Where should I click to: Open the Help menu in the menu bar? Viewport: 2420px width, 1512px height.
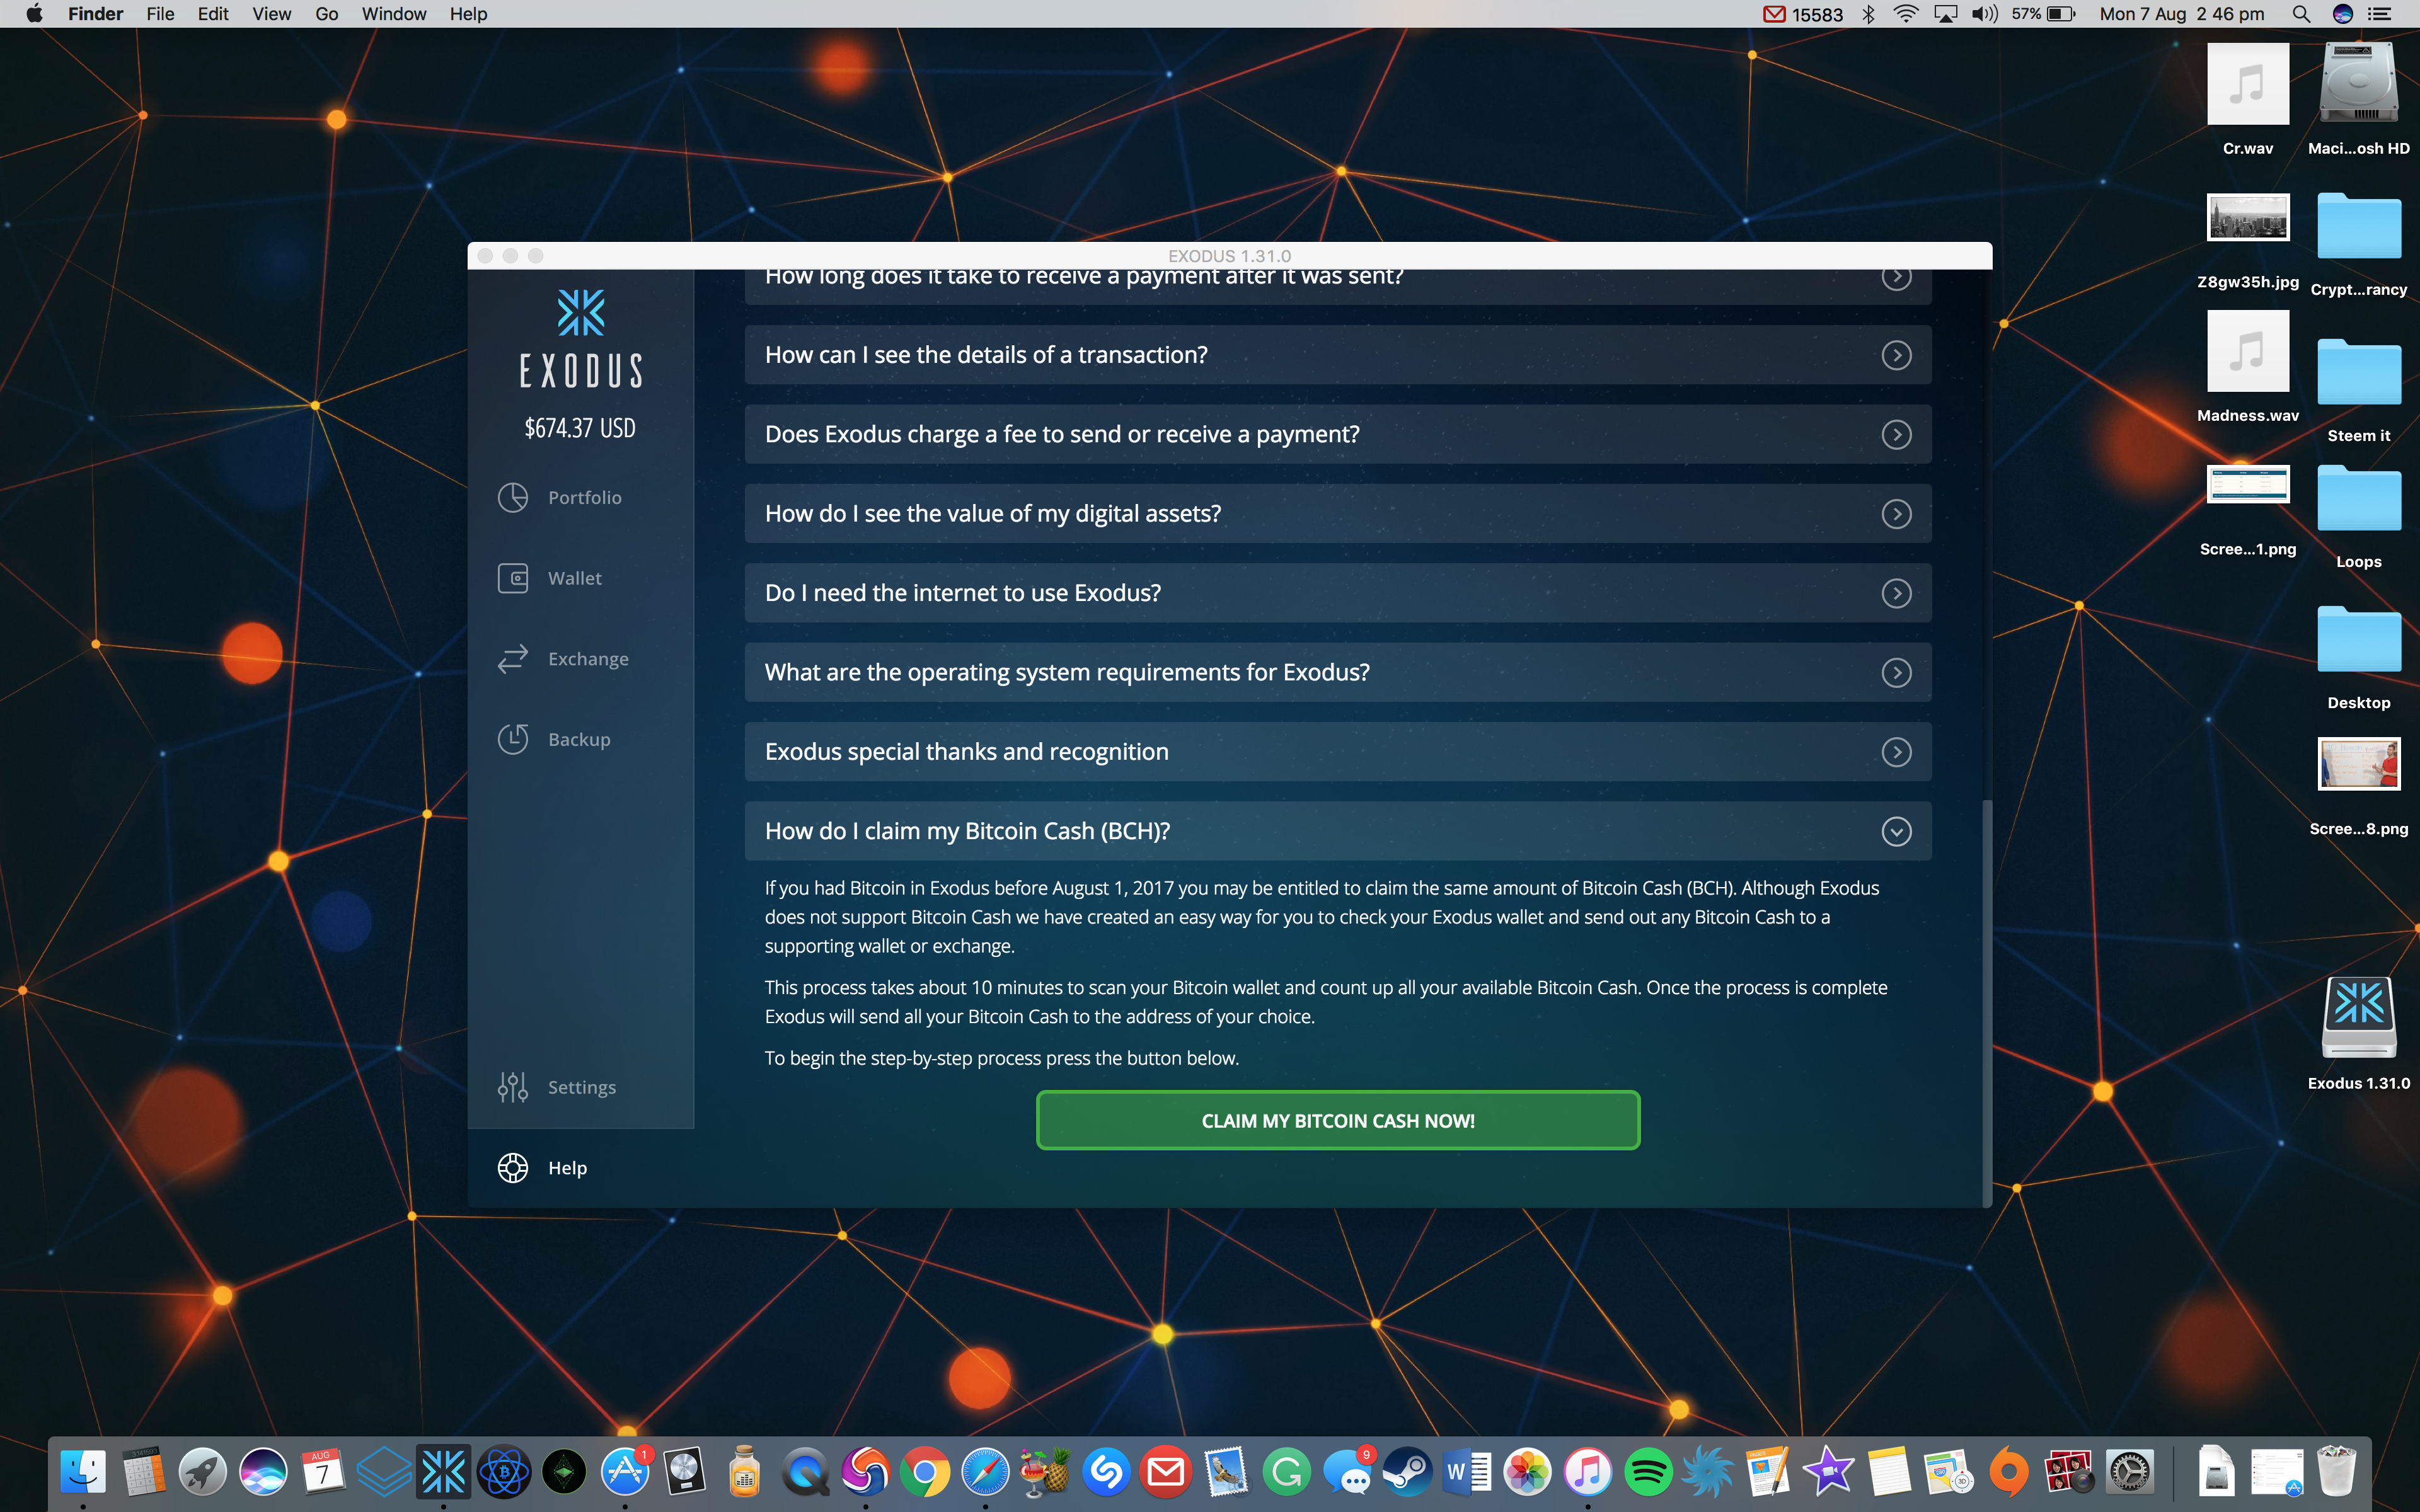pyautogui.click(x=468, y=14)
